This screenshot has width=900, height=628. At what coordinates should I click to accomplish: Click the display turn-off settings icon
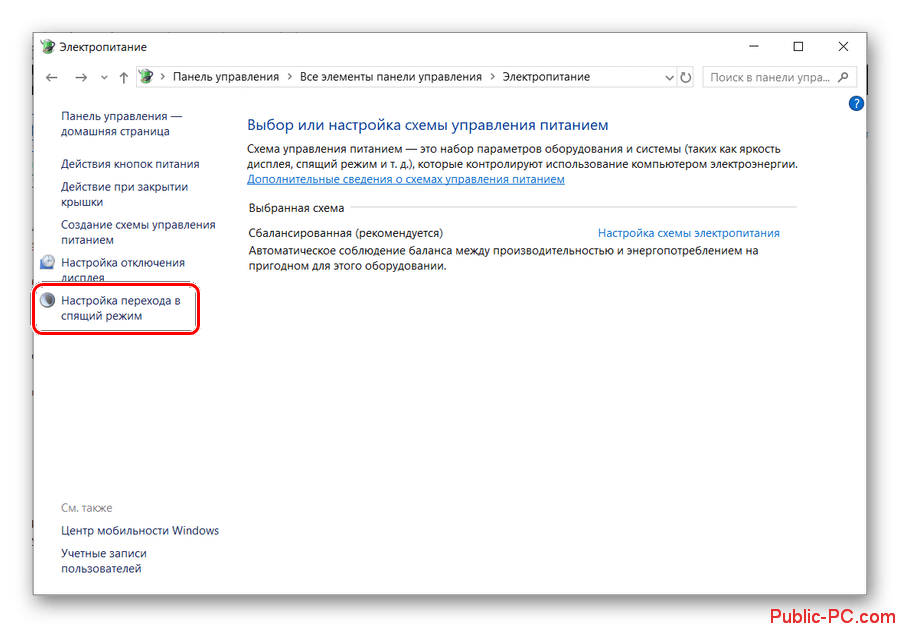(48, 263)
